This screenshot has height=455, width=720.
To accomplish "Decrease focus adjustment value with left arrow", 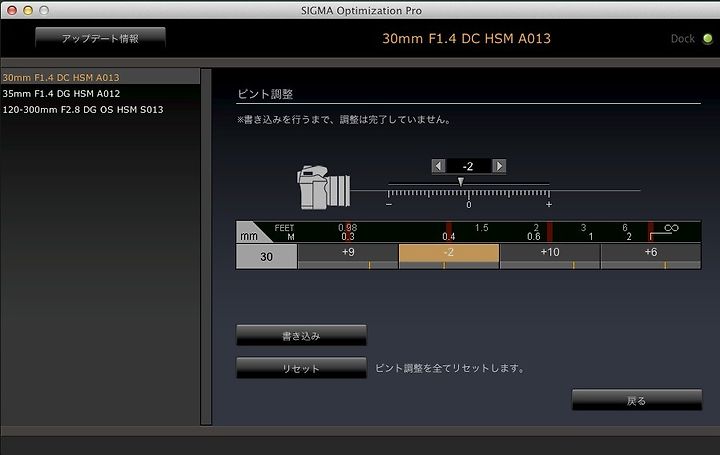I will (439, 166).
